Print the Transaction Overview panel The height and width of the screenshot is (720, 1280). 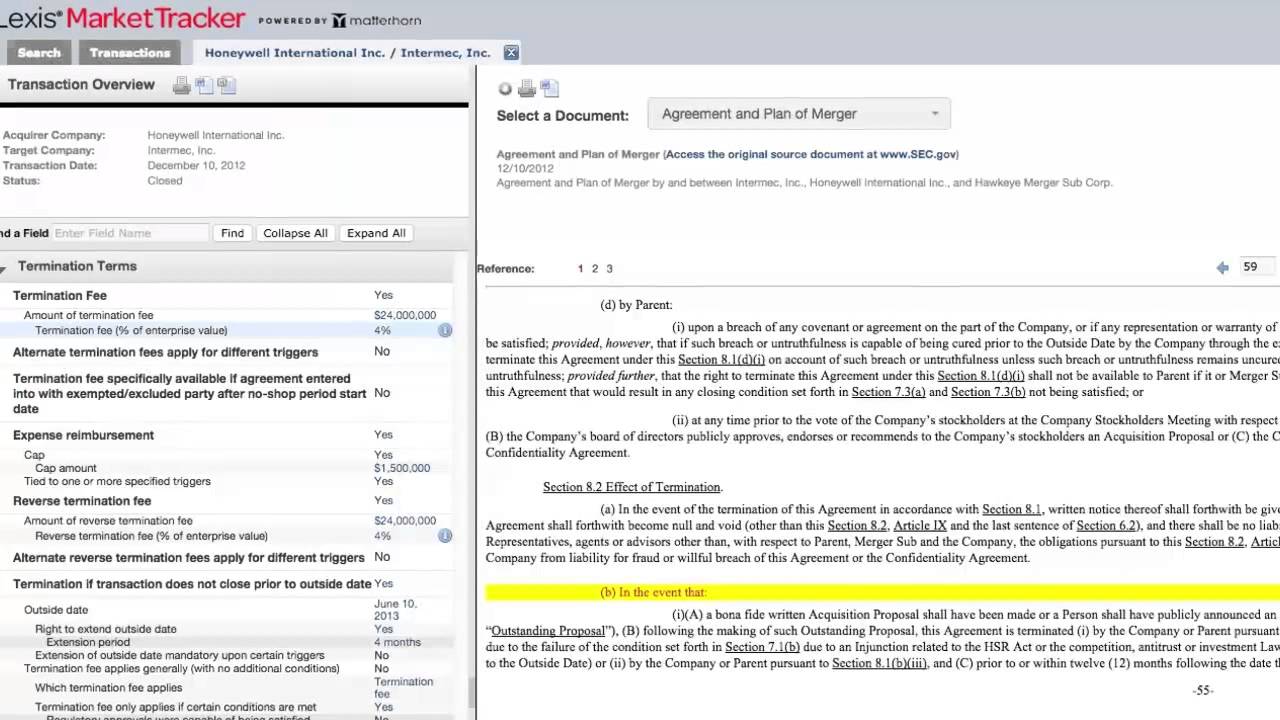[x=181, y=86]
